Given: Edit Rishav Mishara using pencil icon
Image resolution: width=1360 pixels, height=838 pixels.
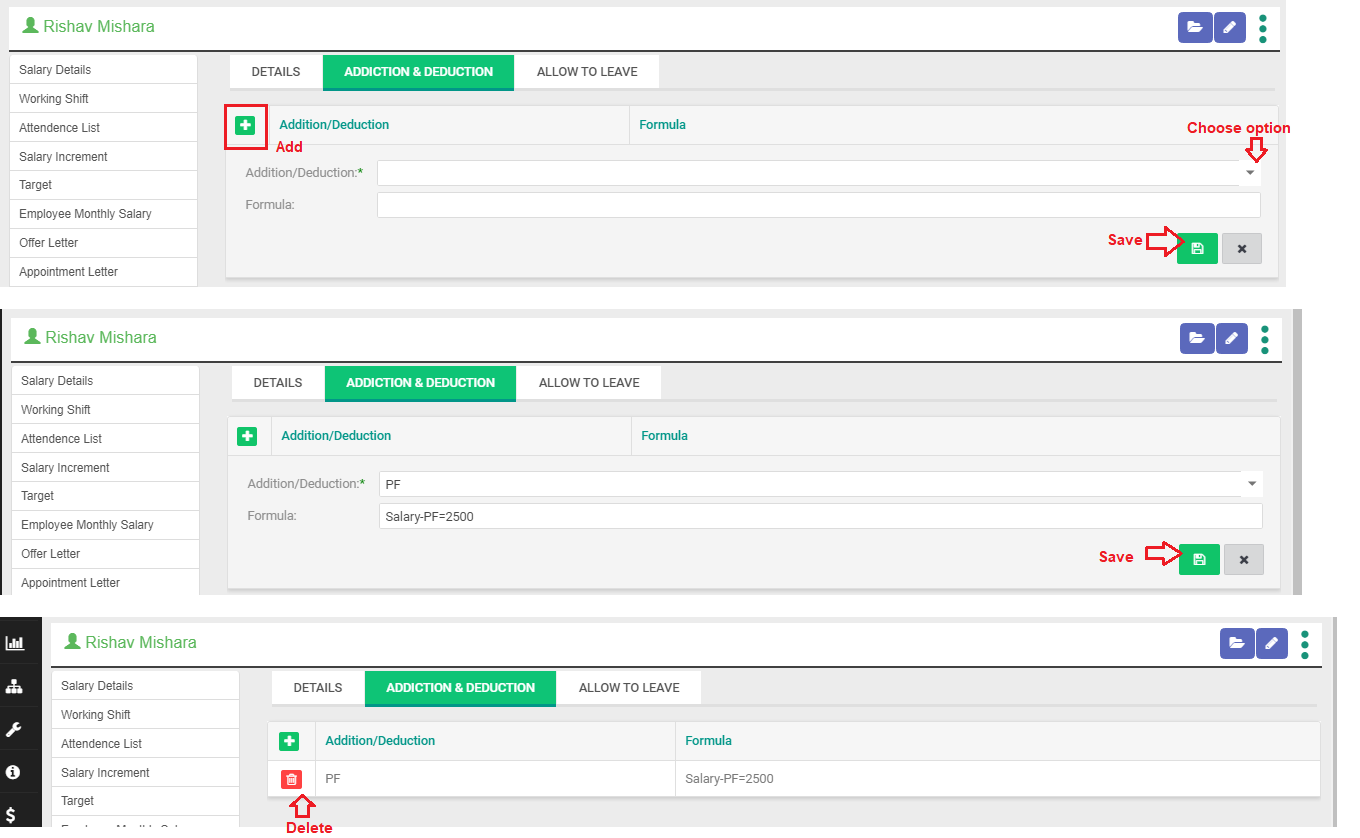Looking at the screenshot, I should pos(1230,27).
